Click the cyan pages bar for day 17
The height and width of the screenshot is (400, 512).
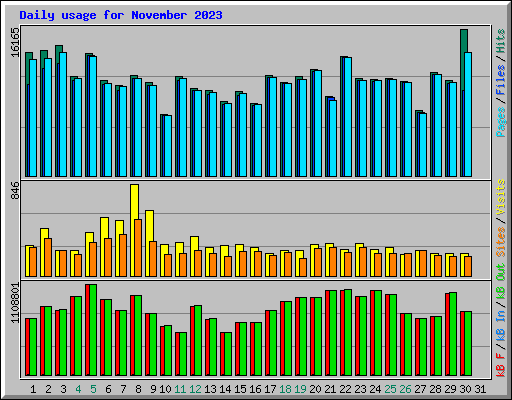coord(273,127)
